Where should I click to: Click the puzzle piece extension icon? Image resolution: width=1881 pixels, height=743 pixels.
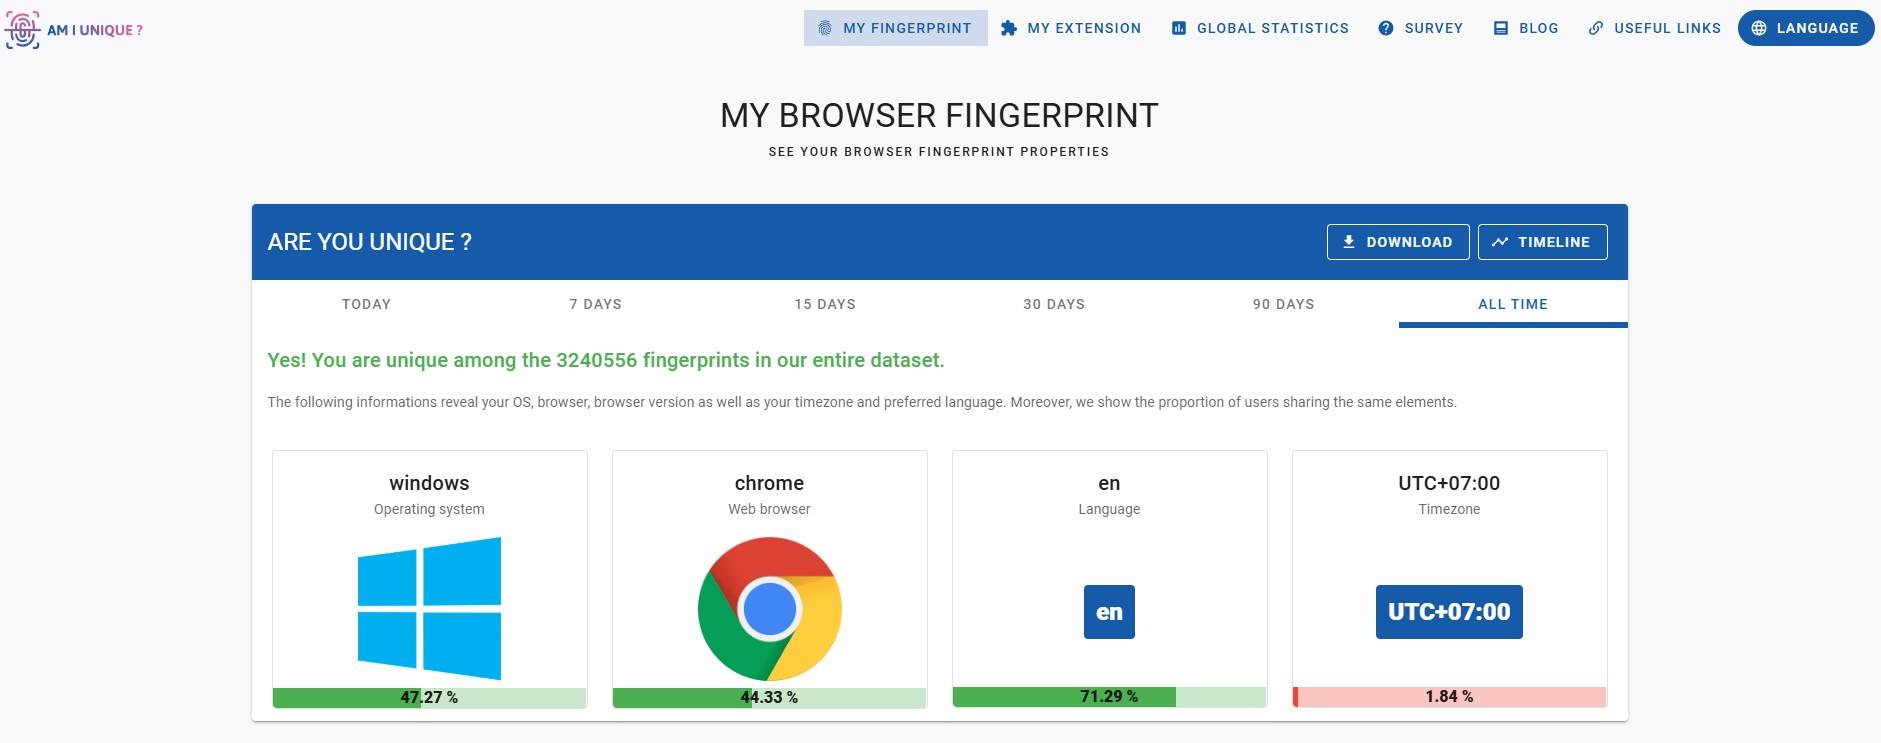click(x=1009, y=28)
